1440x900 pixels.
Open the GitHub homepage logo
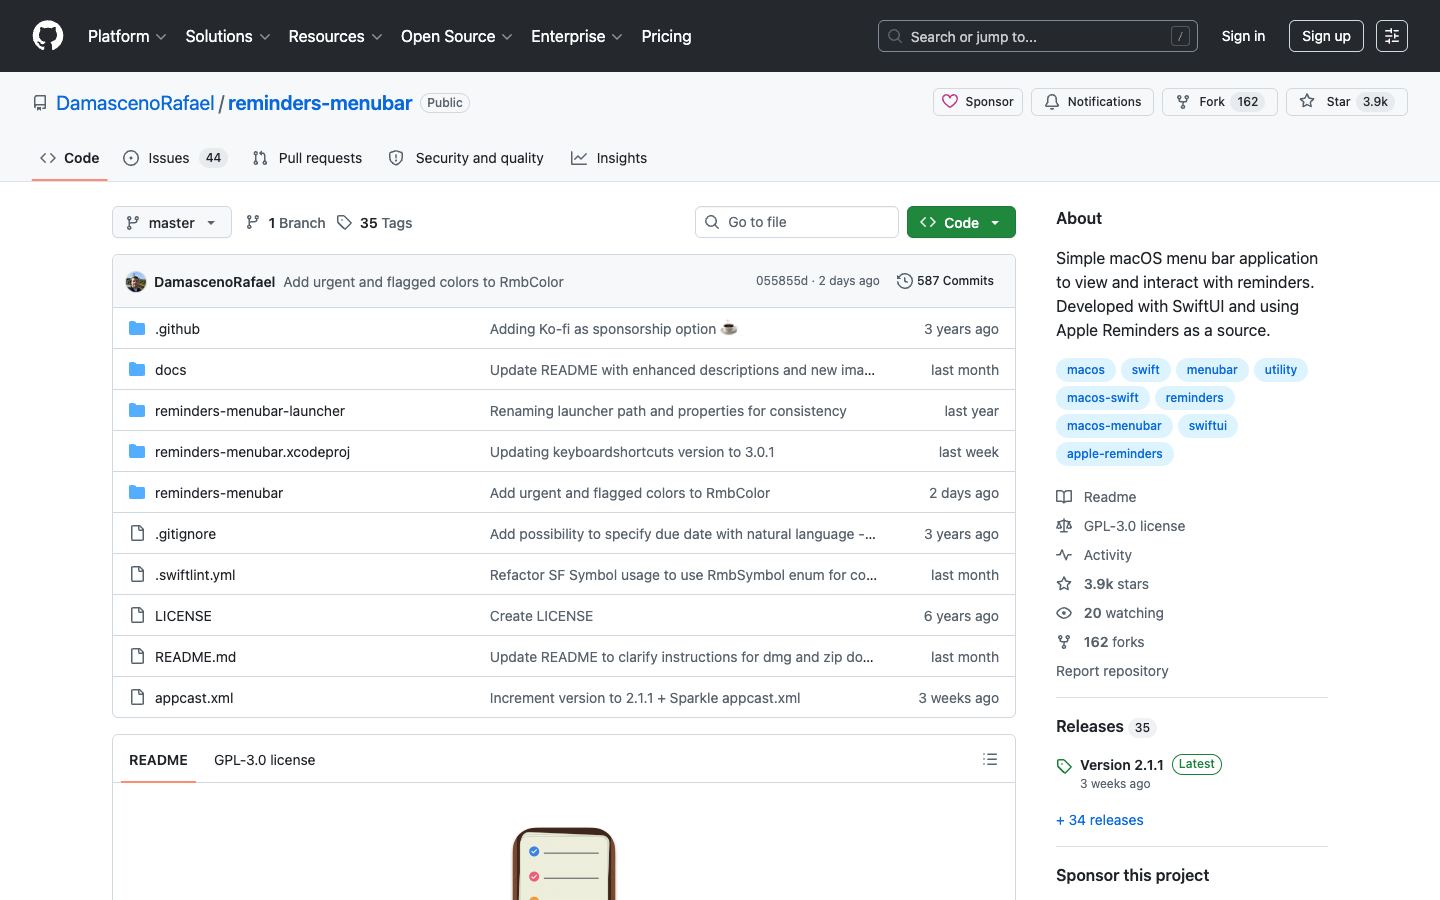[x=48, y=36]
